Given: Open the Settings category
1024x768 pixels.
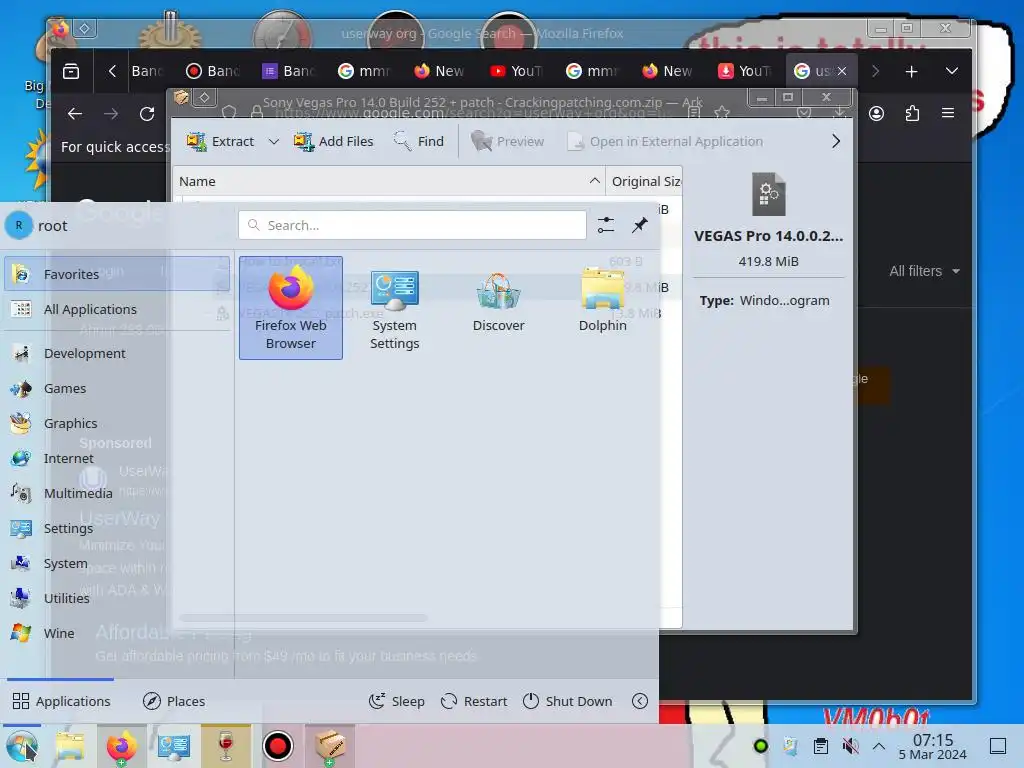Looking at the screenshot, I should tap(118, 528).
